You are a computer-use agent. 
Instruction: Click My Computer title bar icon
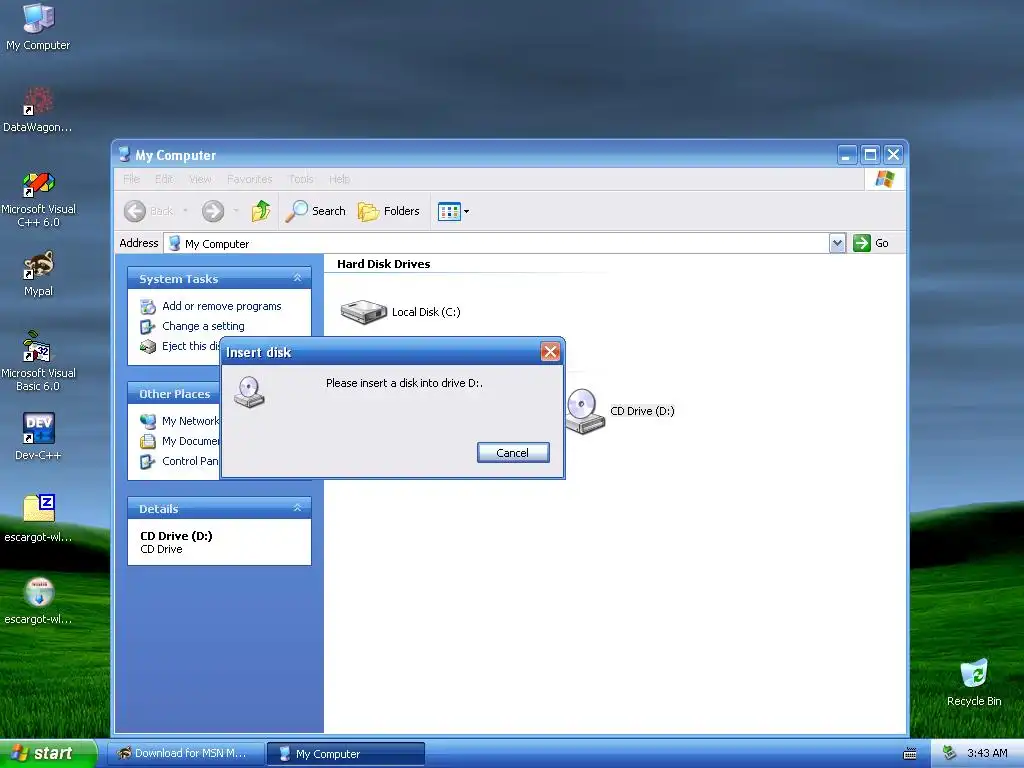(x=124, y=155)
